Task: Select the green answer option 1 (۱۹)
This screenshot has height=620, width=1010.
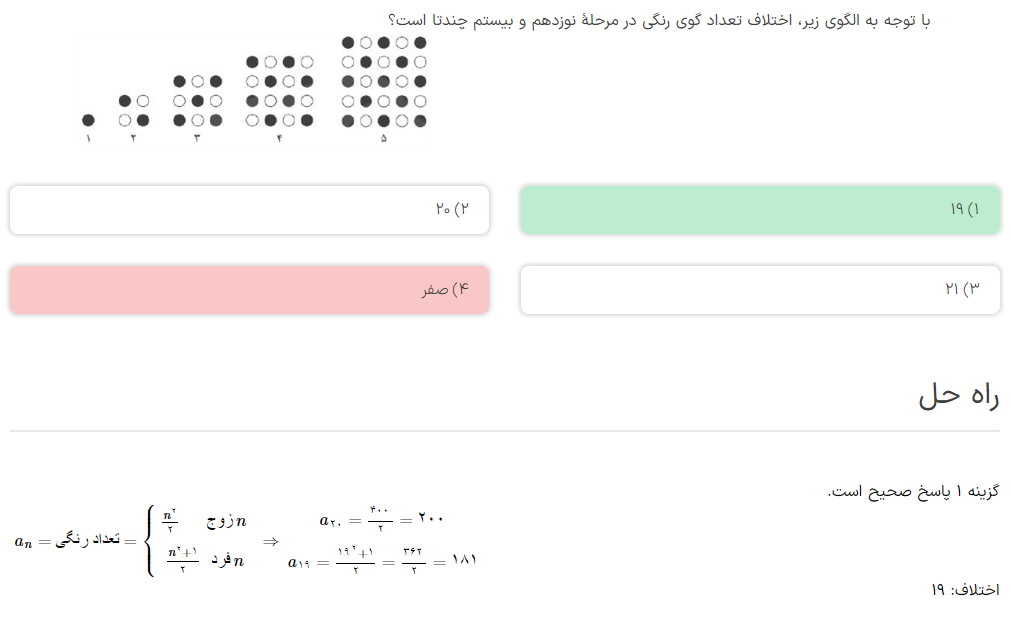Action: coord(760,210)
